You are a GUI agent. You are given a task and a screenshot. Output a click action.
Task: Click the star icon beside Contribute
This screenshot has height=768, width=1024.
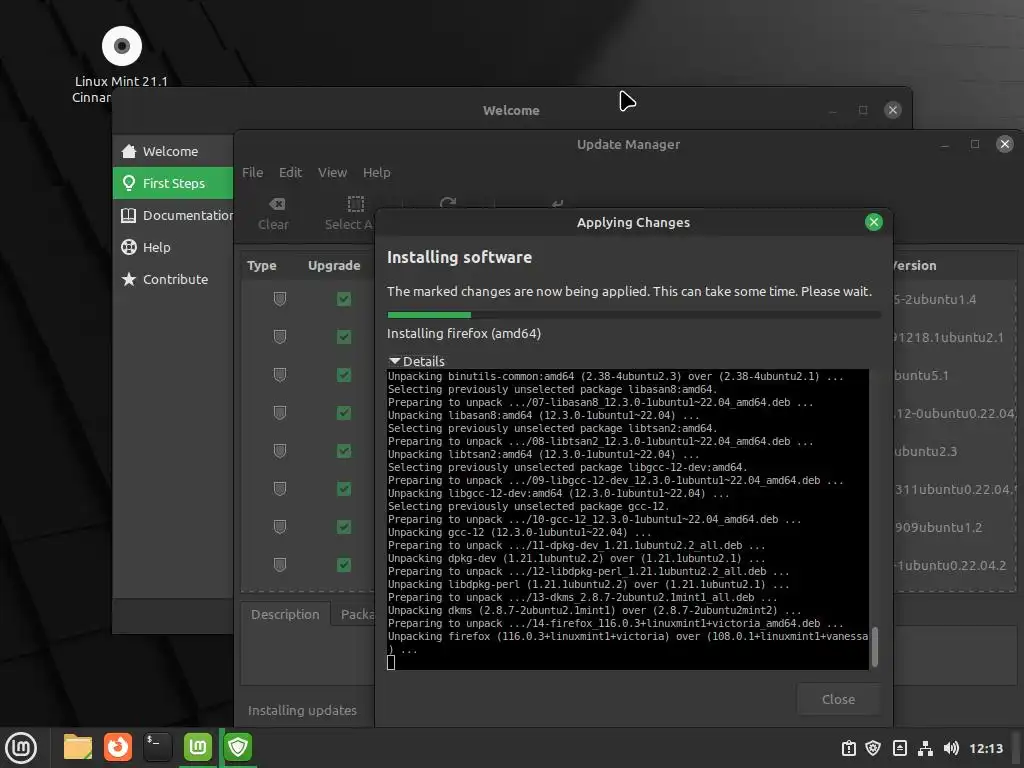pyautogui.click(x=129, y=279)
